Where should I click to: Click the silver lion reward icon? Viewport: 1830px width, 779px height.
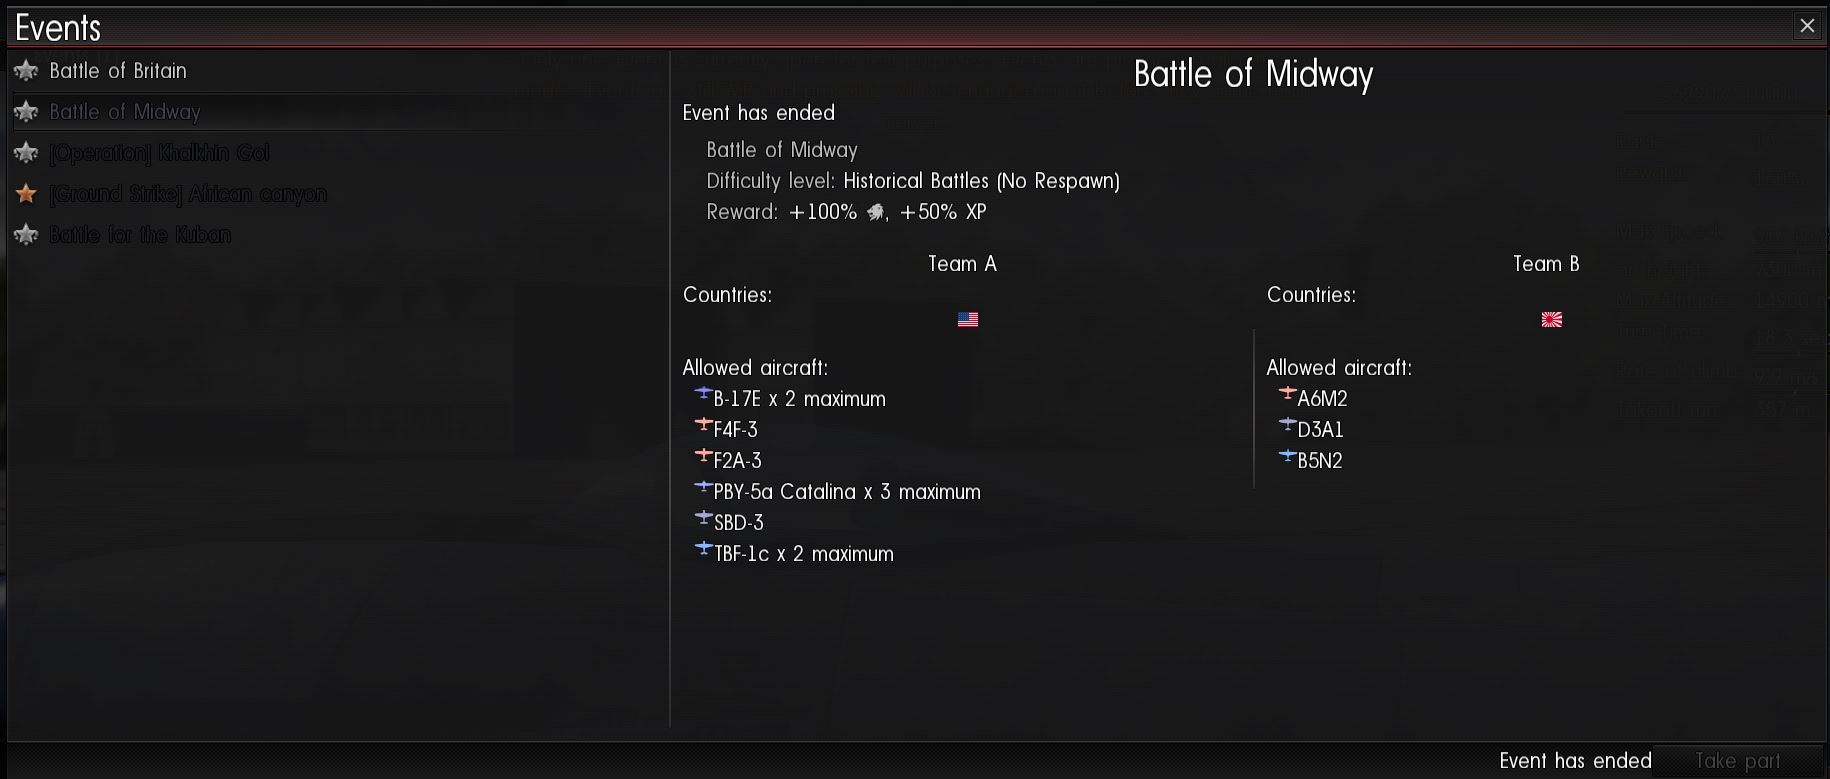[875, 212]
